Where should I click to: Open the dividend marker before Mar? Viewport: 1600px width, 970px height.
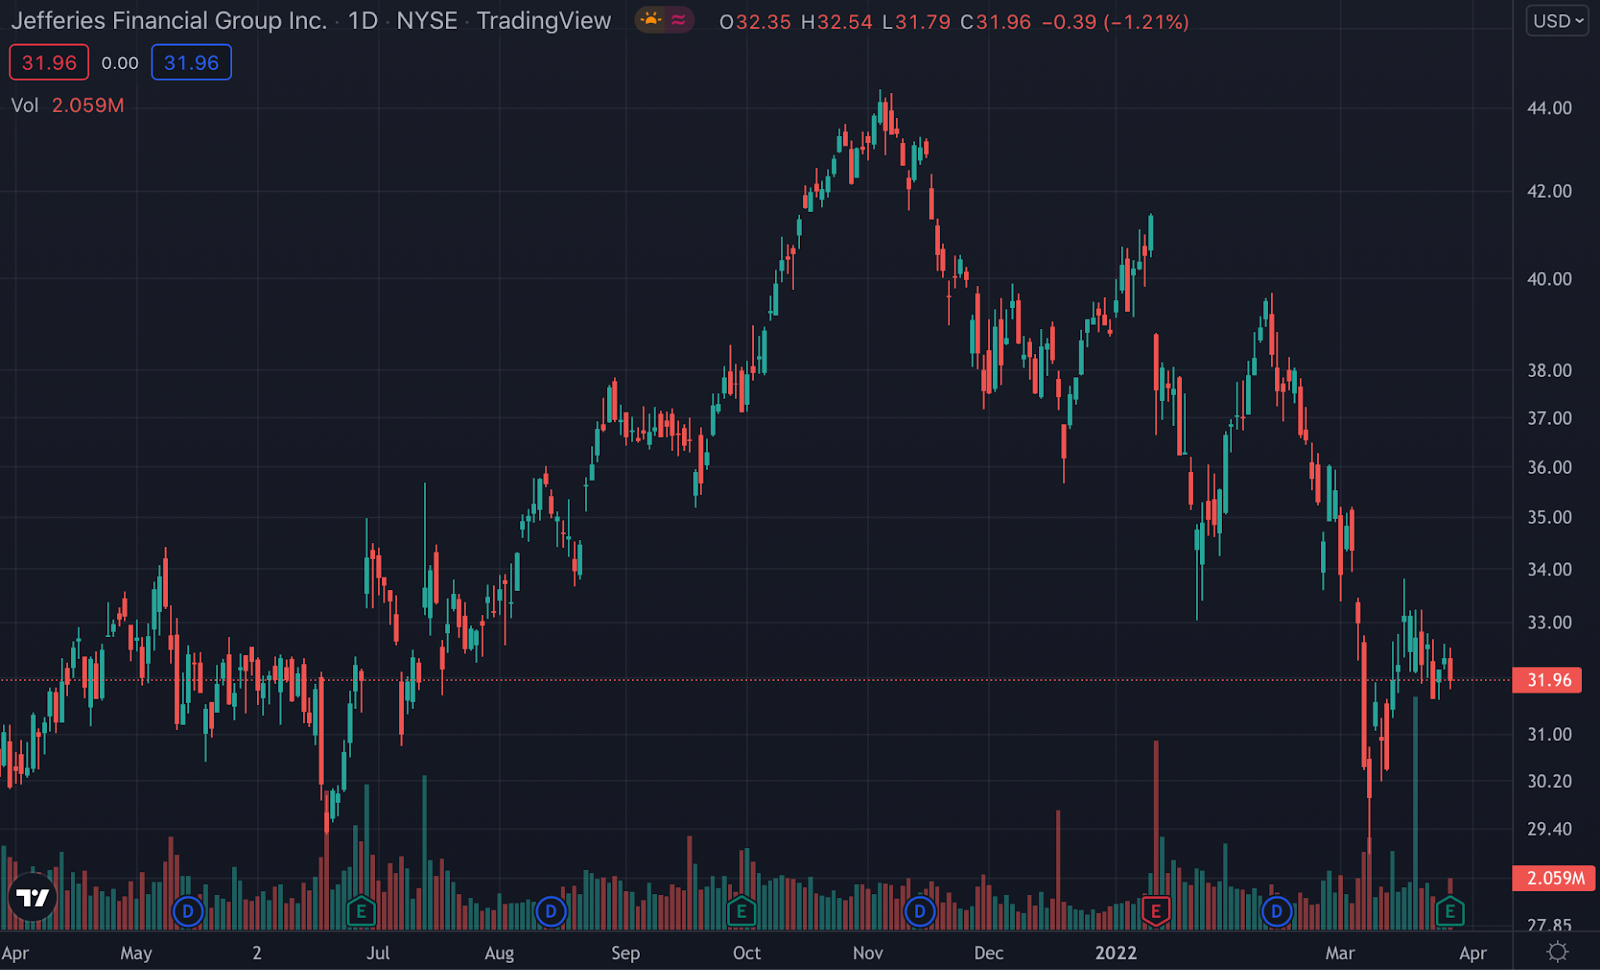(x=1277, y=911)
